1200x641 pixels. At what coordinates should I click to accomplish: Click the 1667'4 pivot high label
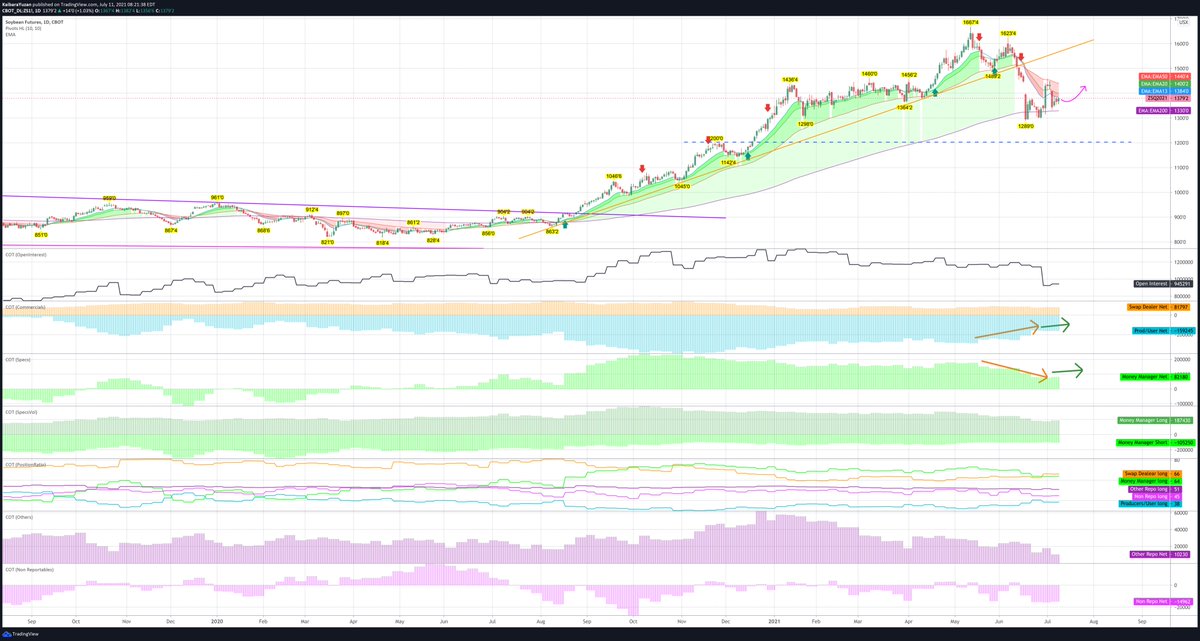point(971,21)
